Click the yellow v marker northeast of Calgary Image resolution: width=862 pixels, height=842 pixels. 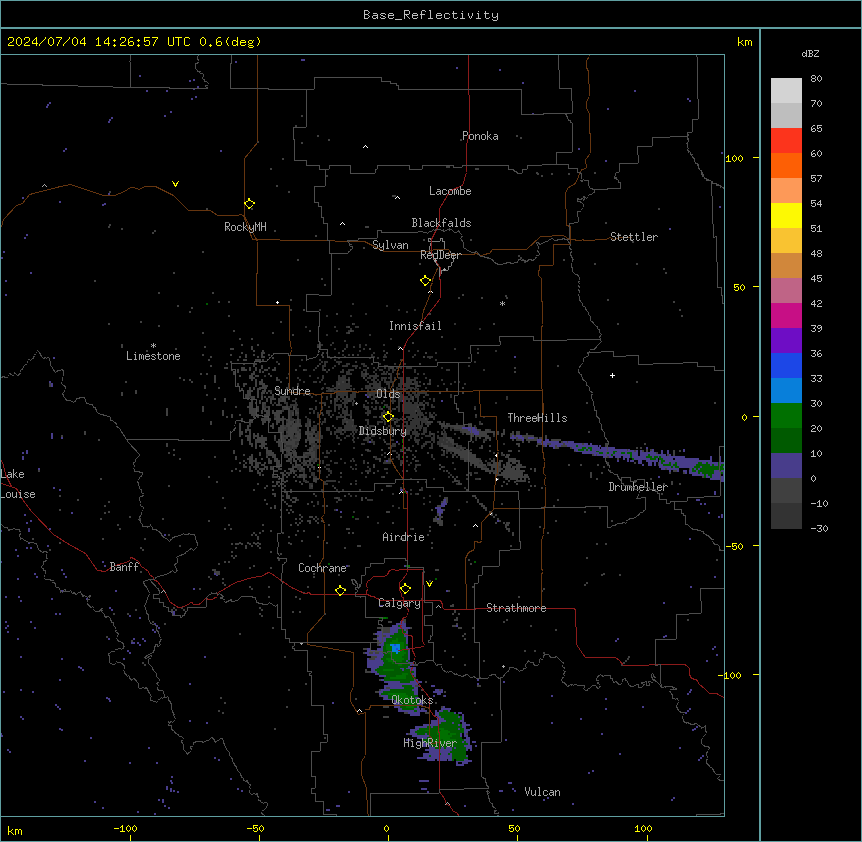pos(429,584)
